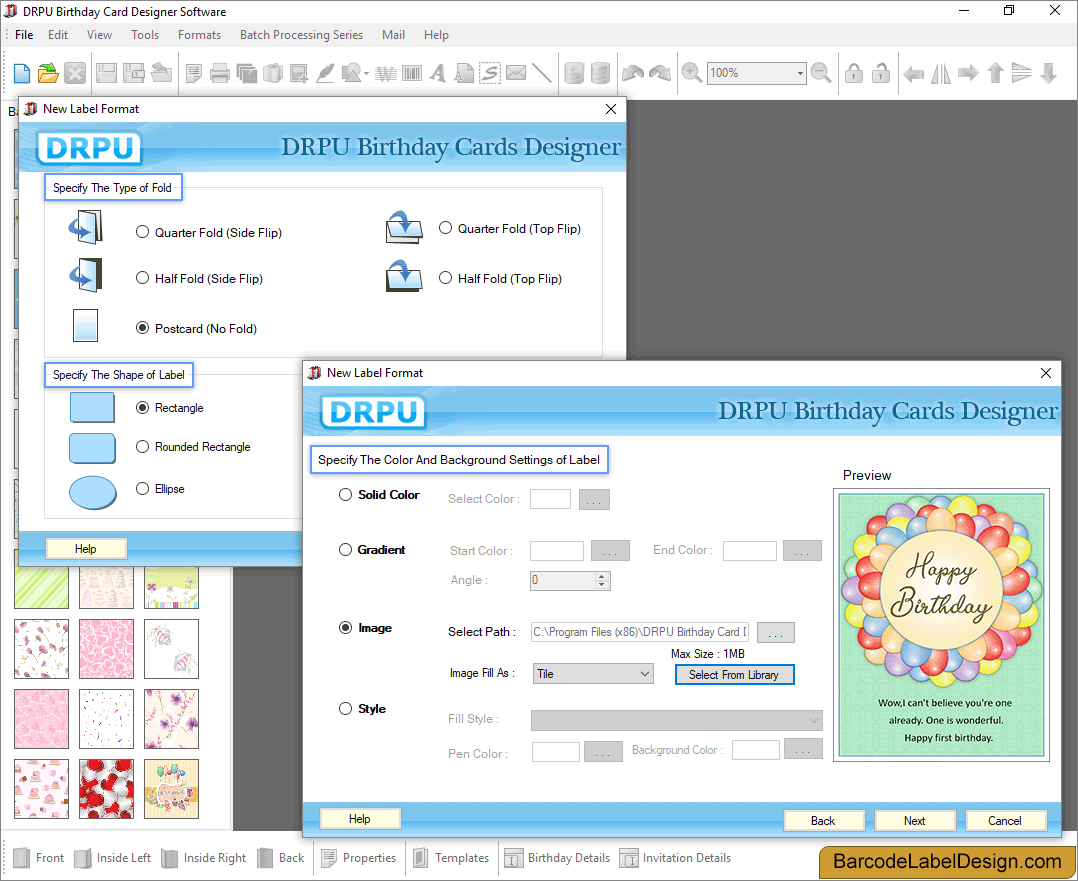Select Quarter Fold (Side Flip) radio button
Screen dimensions: 1078x881
click(x=142, y=232)
